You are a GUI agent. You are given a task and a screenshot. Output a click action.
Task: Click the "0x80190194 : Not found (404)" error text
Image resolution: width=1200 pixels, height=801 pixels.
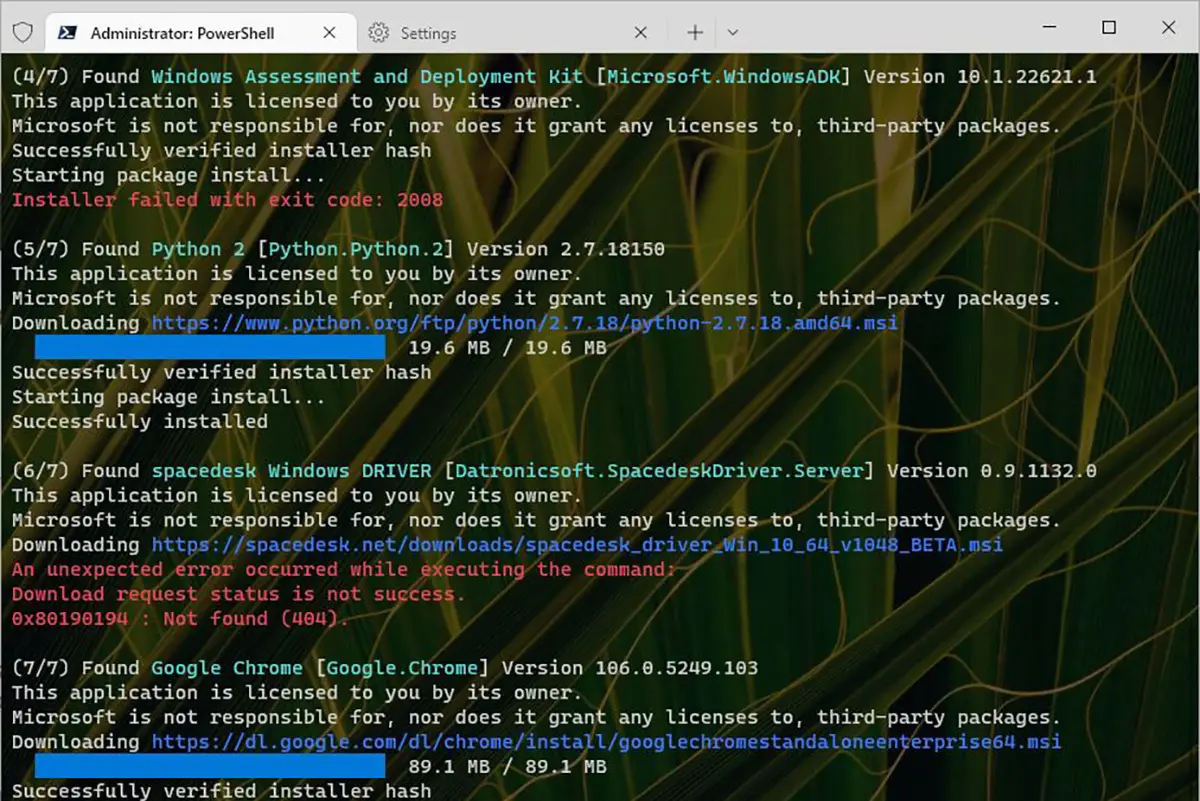point(180,619)
